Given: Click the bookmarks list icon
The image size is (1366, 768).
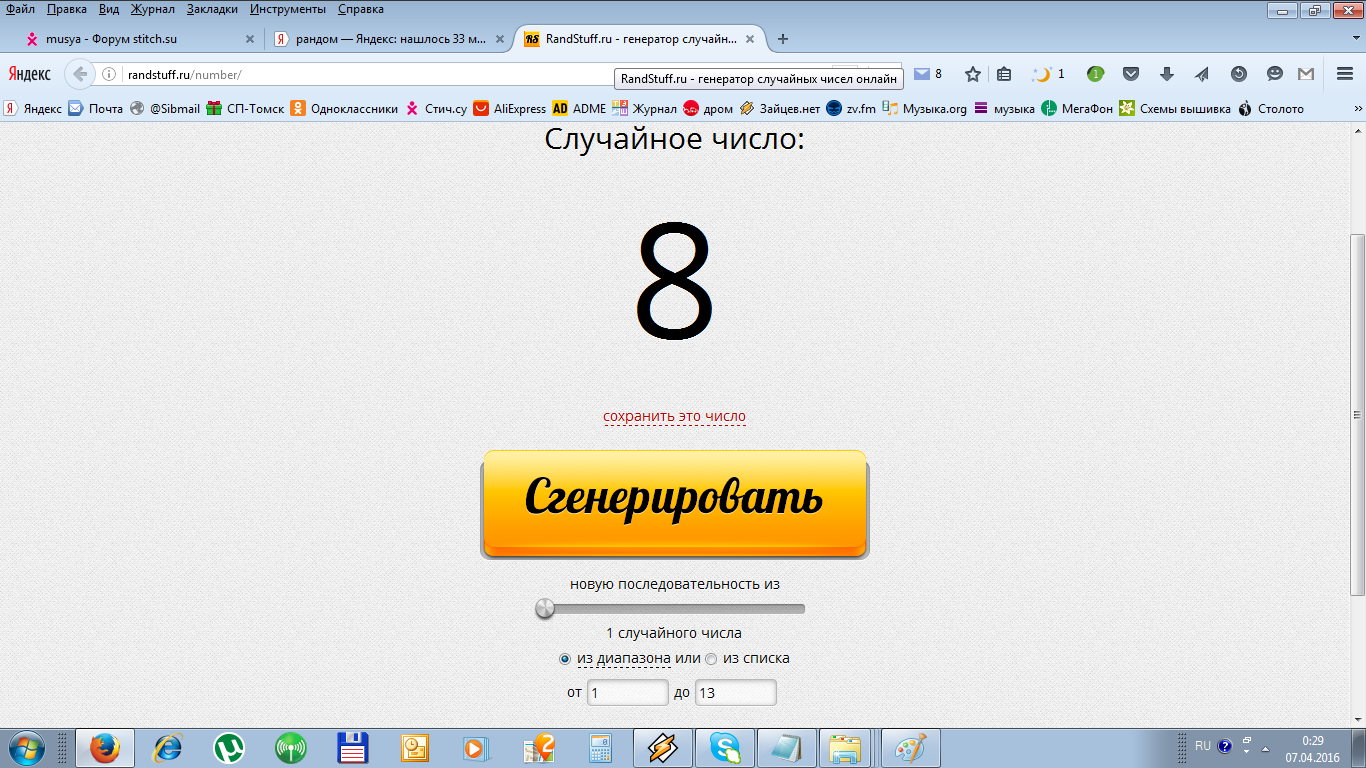Looking at the screenshot, I should [x=1004, y=74].
